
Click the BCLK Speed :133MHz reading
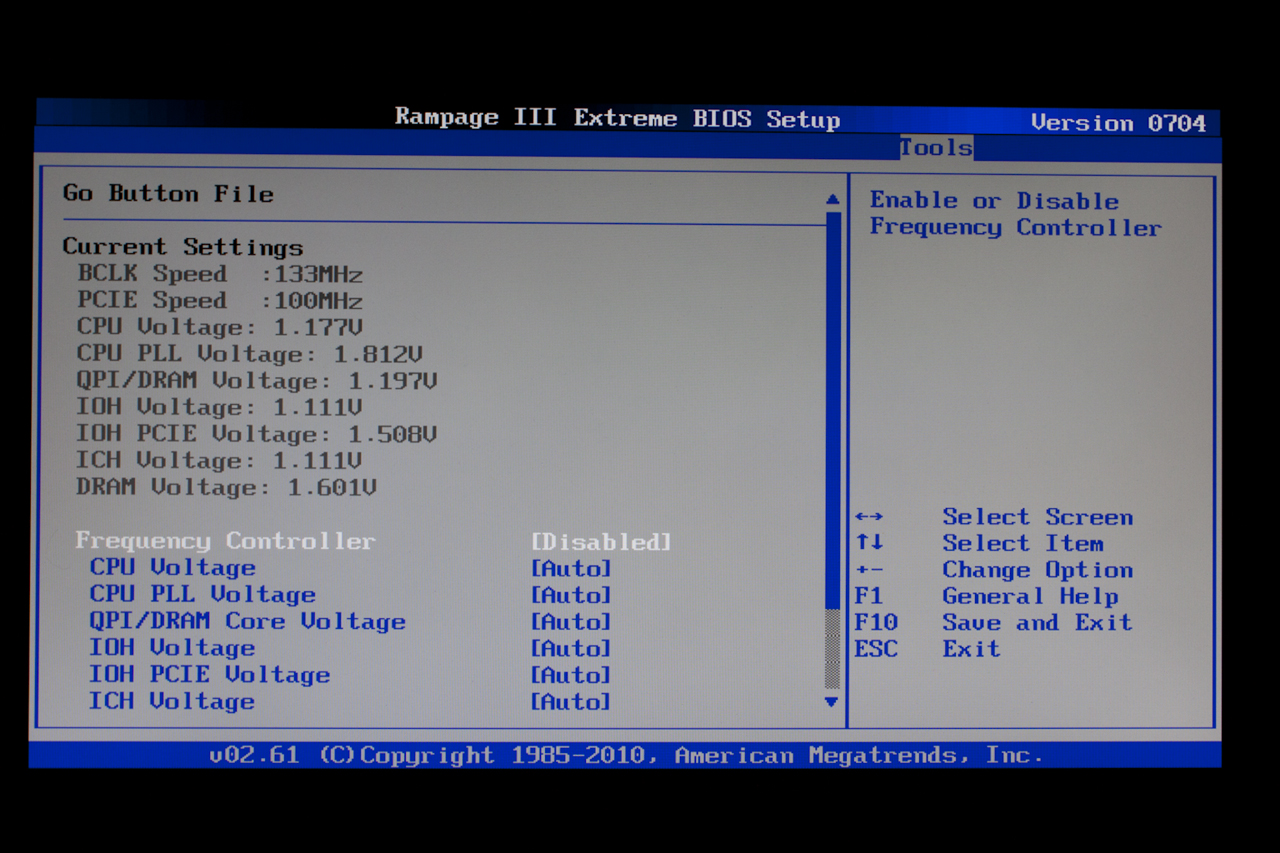[220, 274]
